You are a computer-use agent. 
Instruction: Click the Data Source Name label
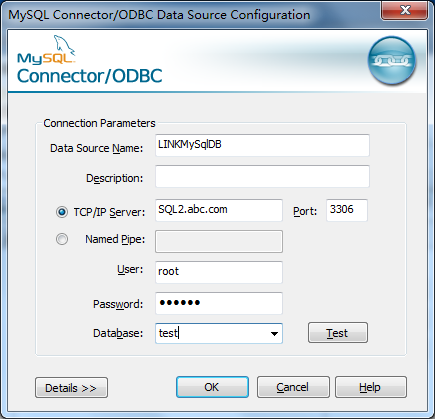pyautogui.click(x=96, y=148)
